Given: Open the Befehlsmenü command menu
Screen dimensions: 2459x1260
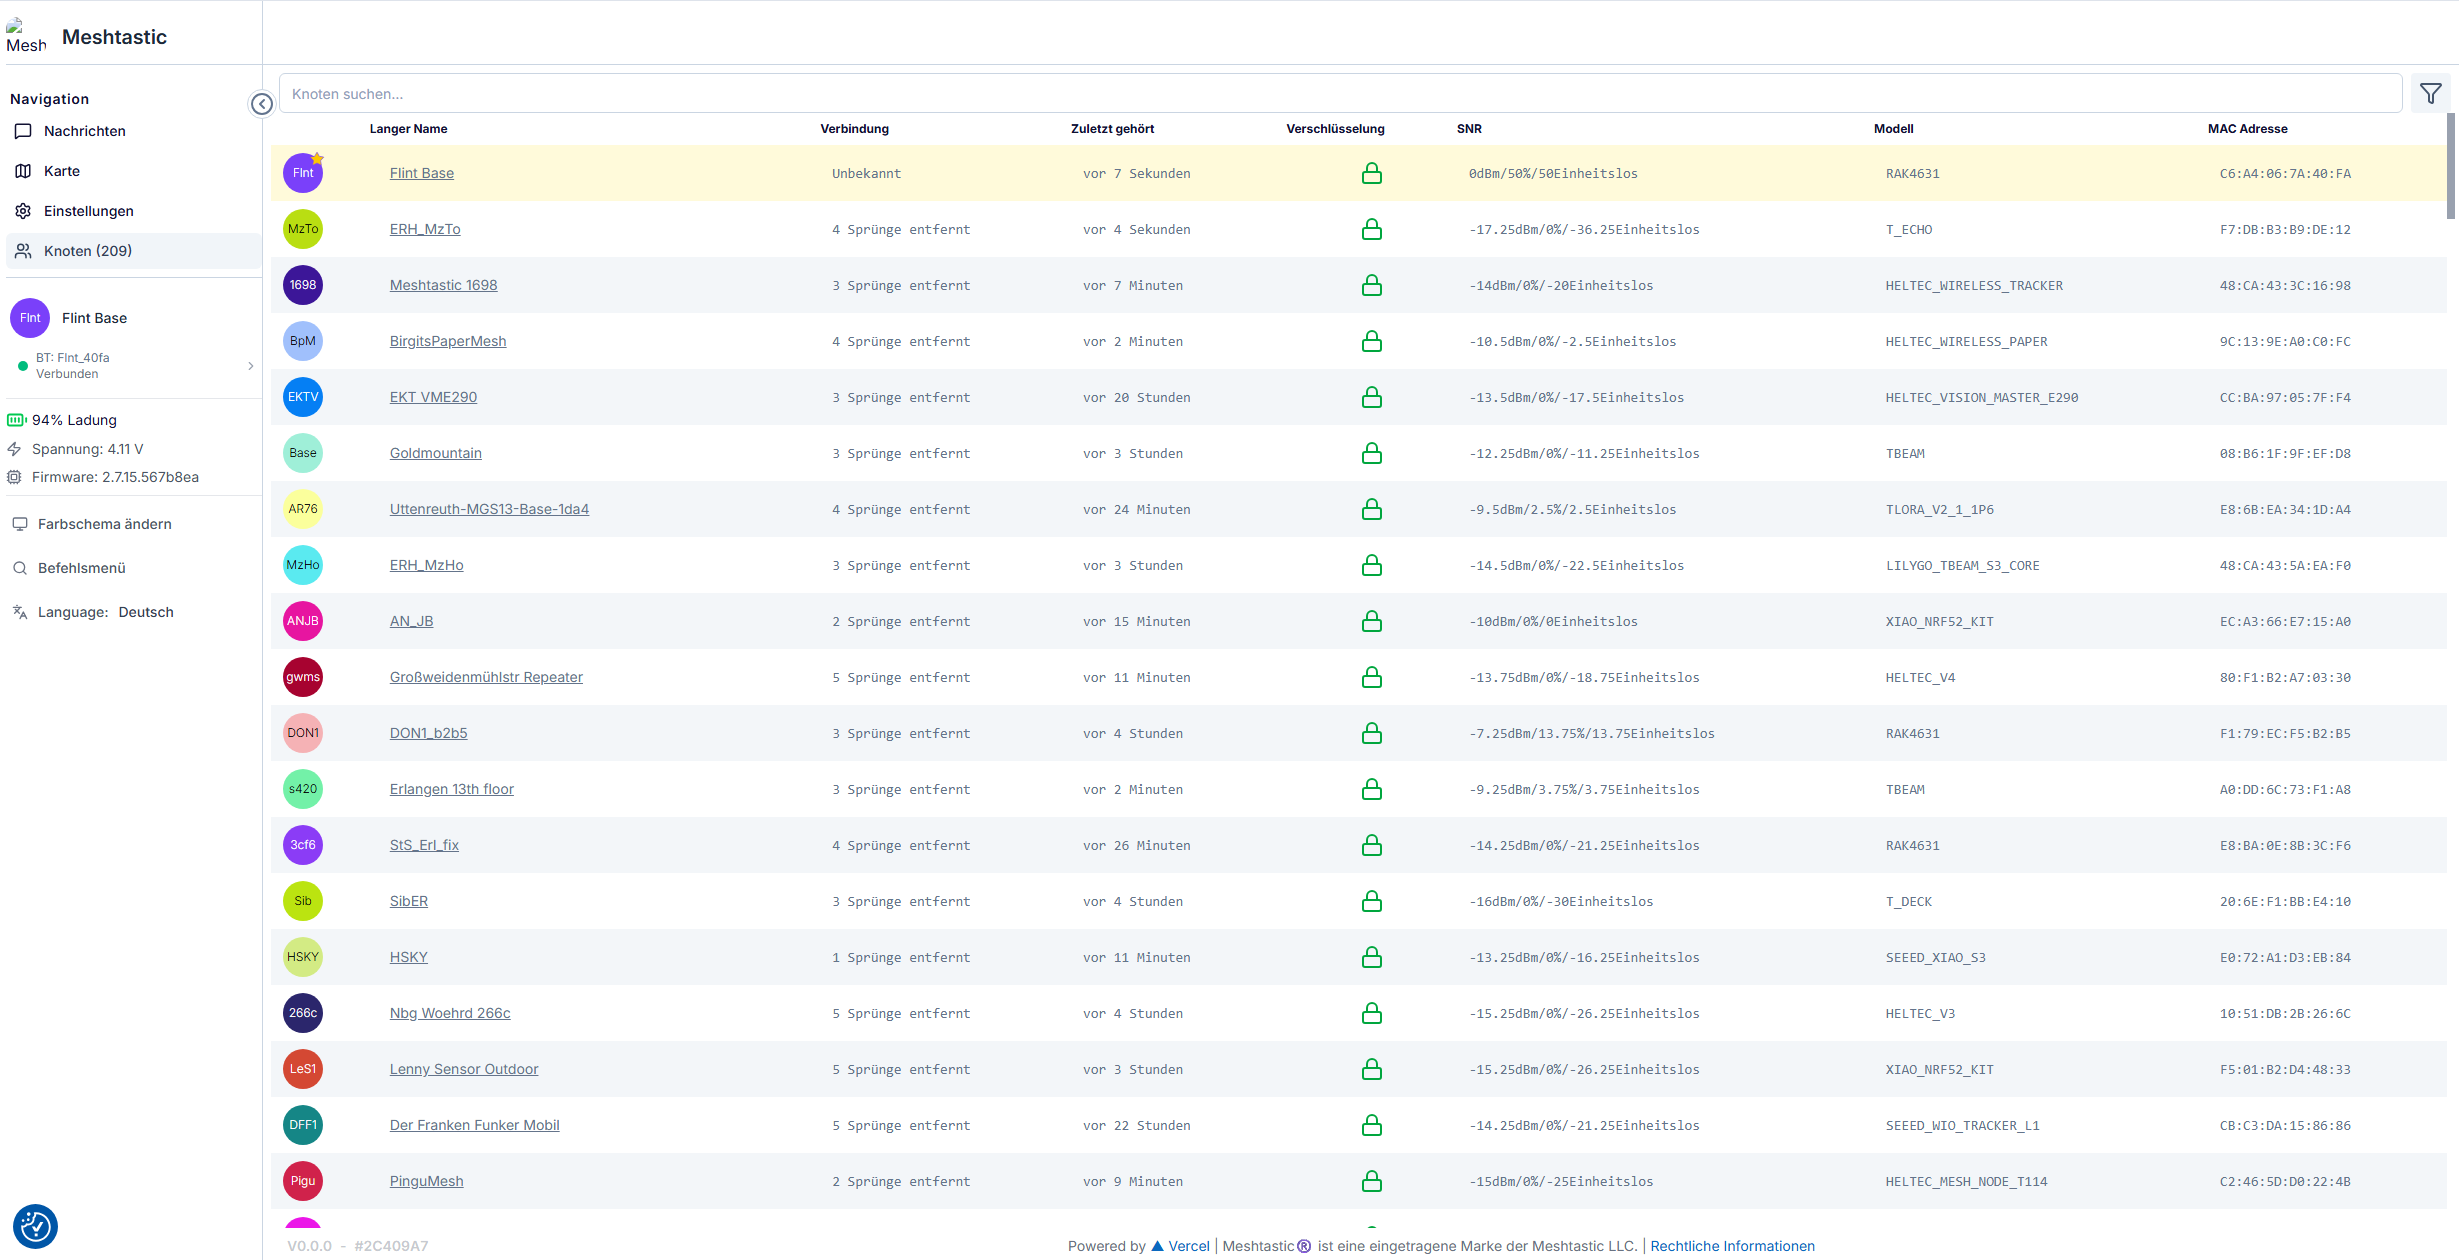Looking at the screenshot, I should click(x=82, y=568).
